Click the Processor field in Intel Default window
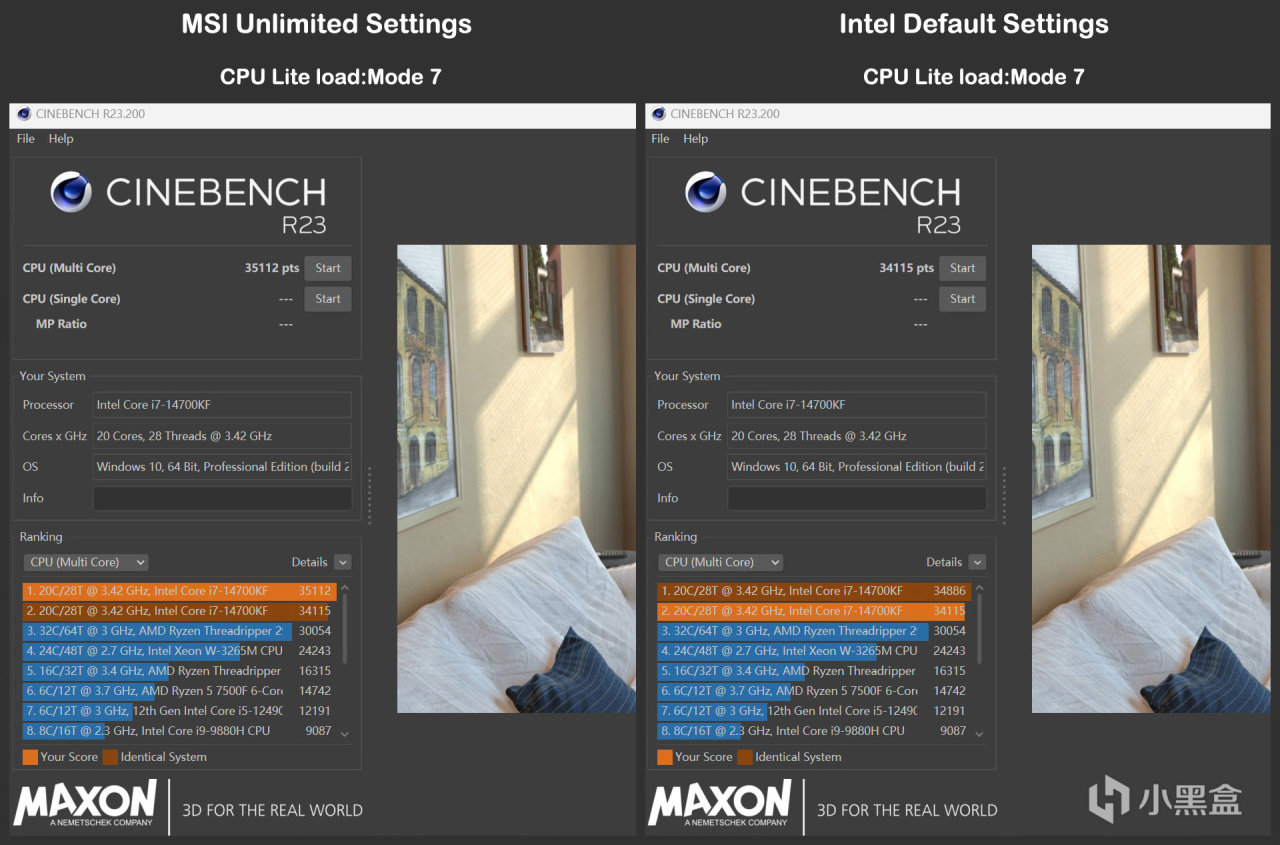 tap(857, 405)
